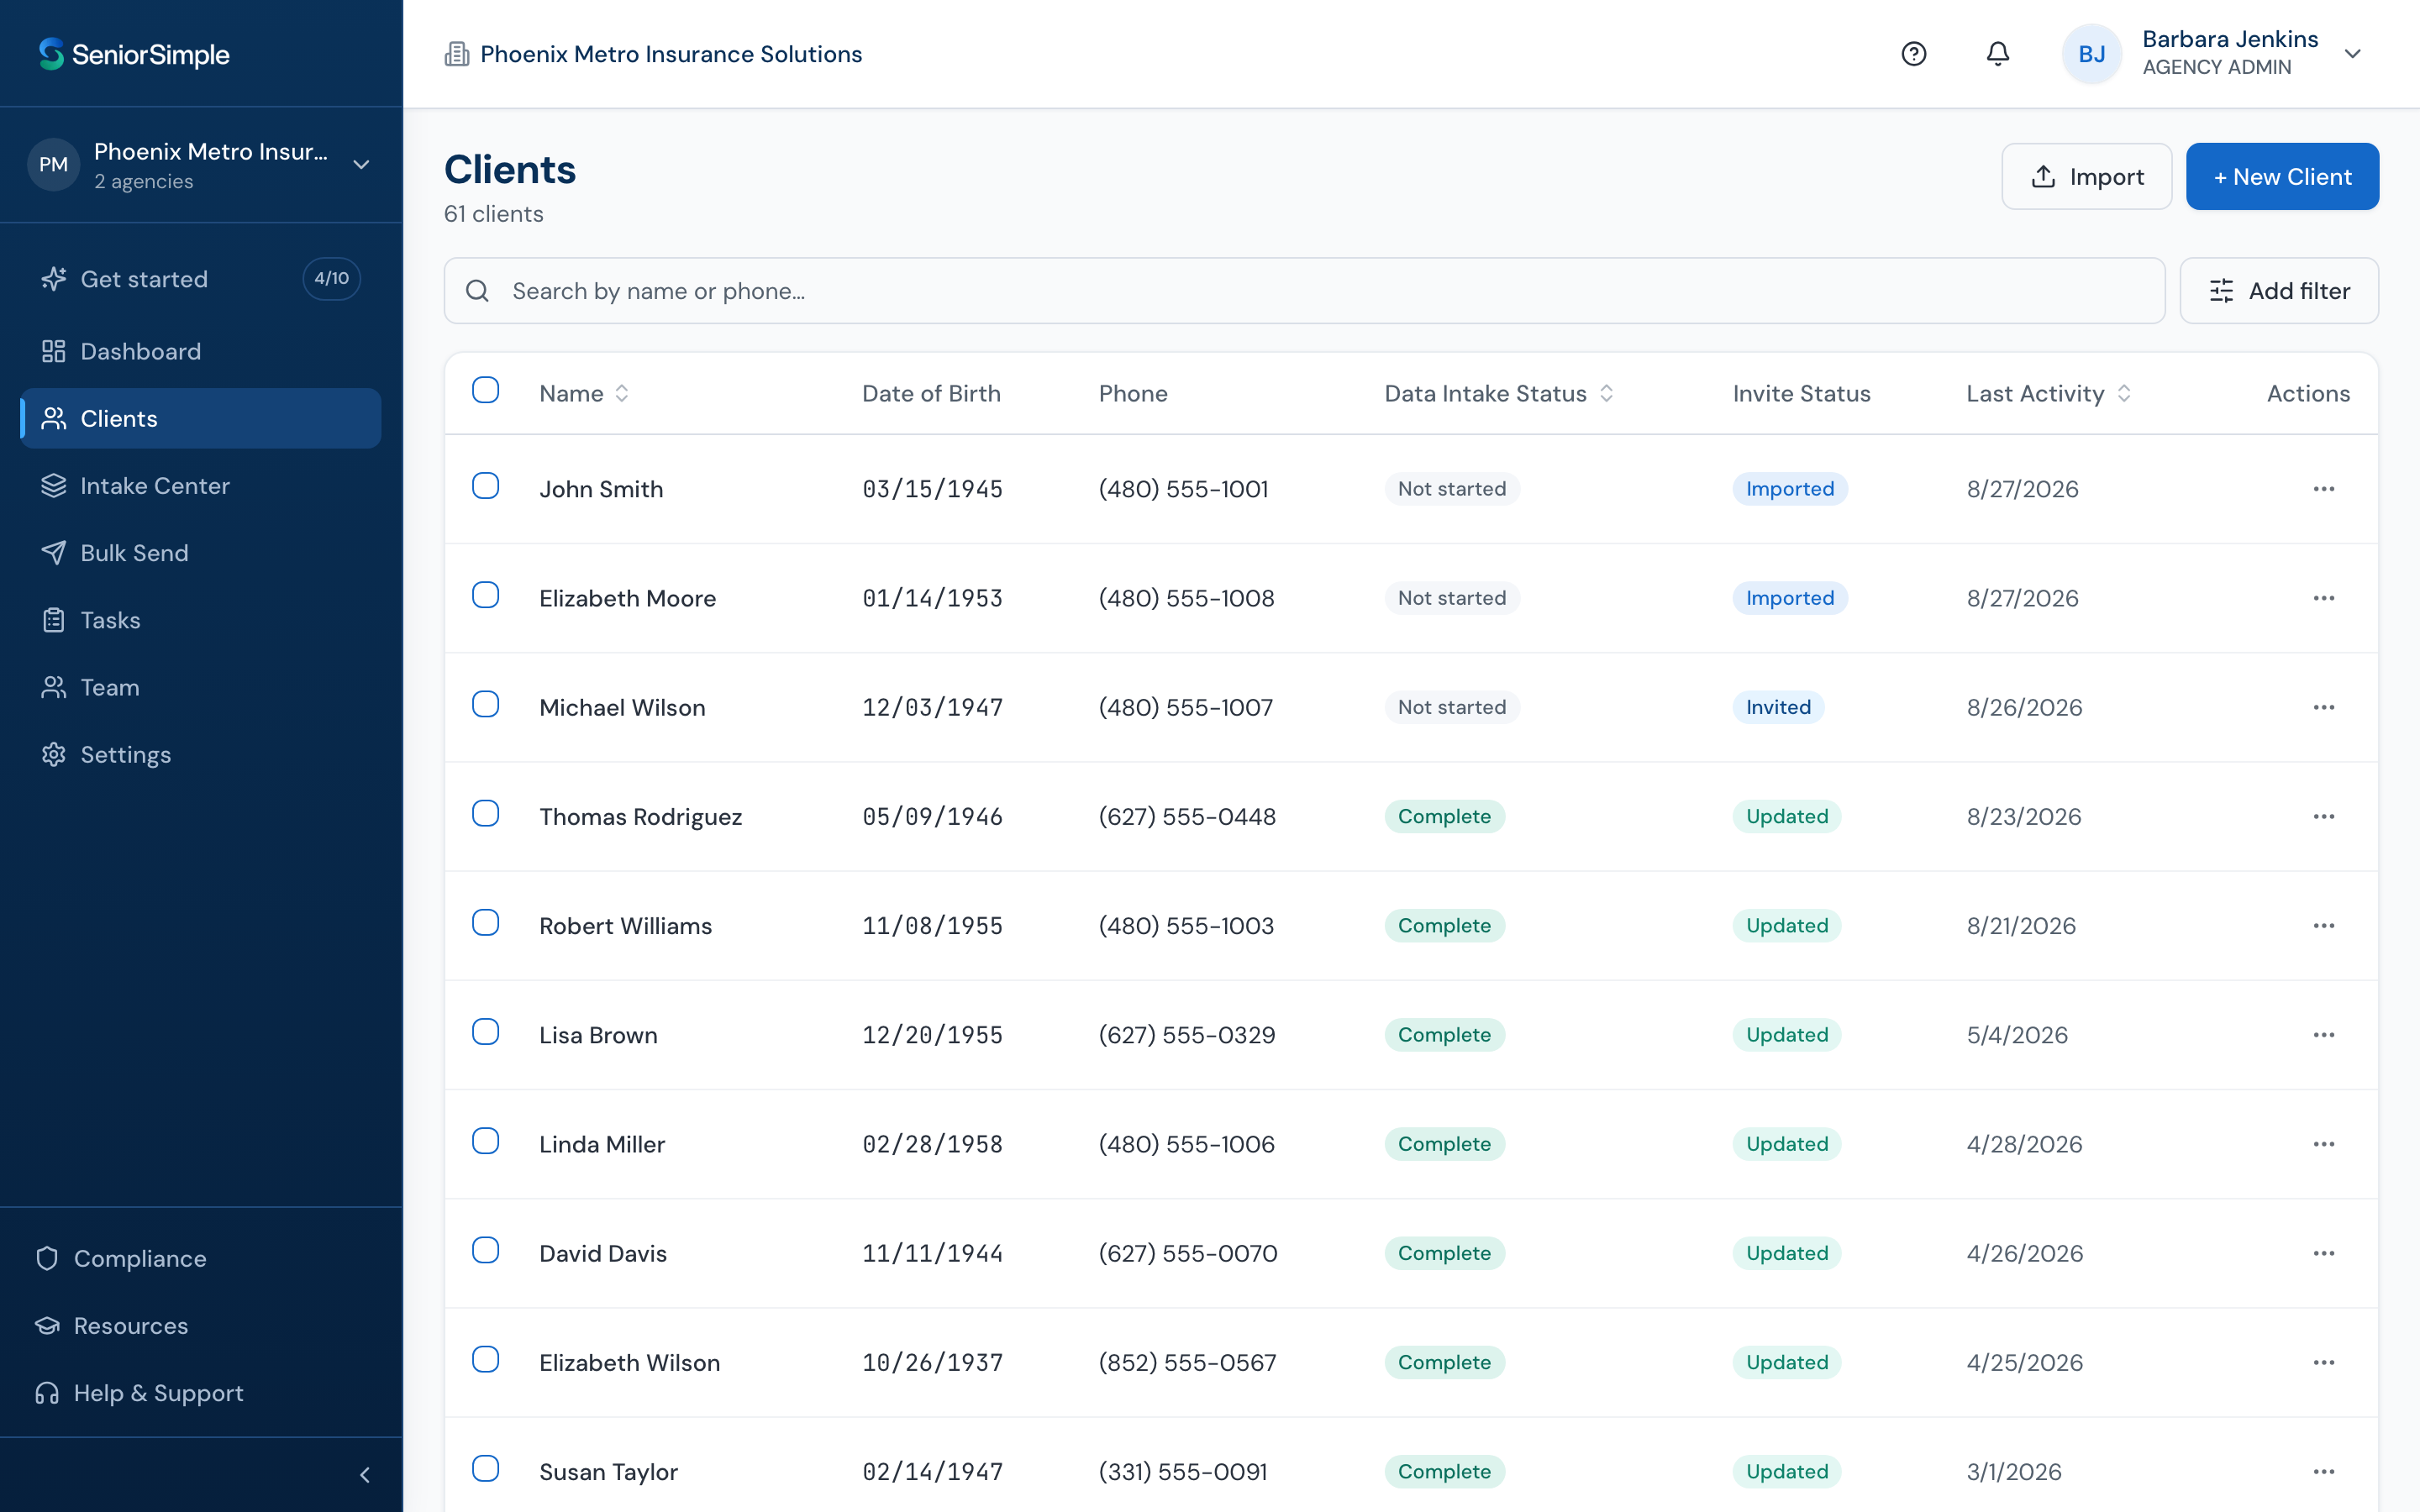Open Susan Taylor's client record
Image resolution: width=2420 pixels, height=1512 pixels.
608,1472
